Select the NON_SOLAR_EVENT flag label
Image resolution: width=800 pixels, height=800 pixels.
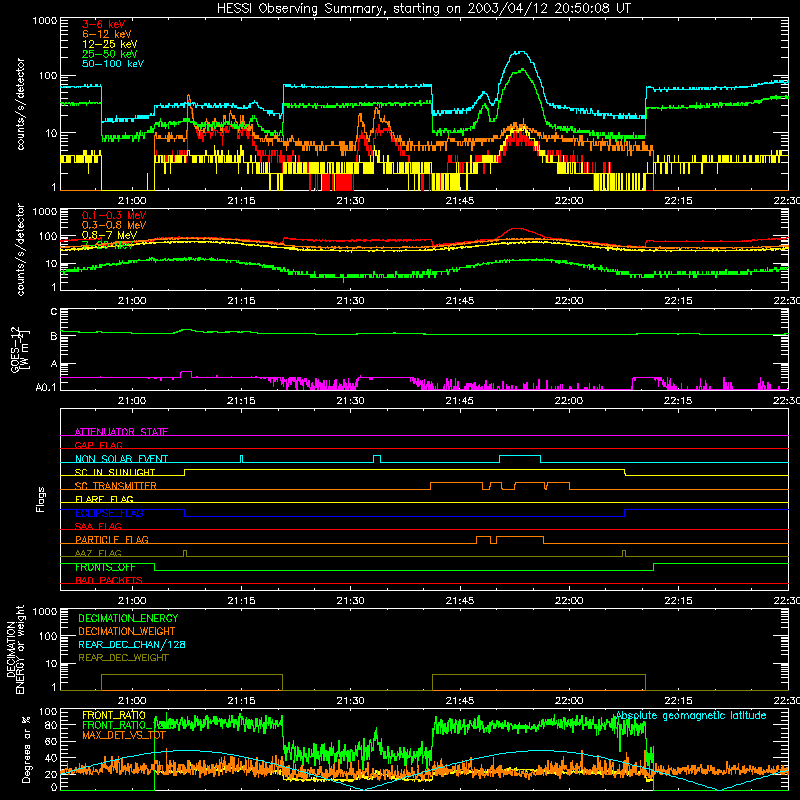tap(121, 459)
